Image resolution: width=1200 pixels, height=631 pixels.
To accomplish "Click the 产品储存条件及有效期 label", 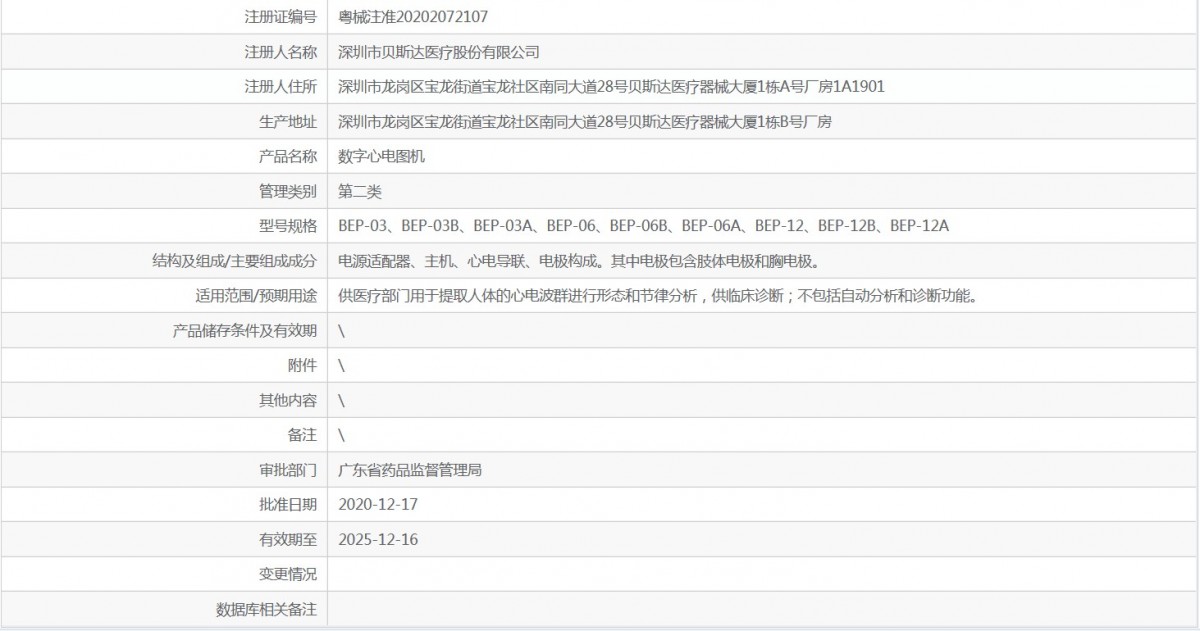I will (x=245, y=331).
